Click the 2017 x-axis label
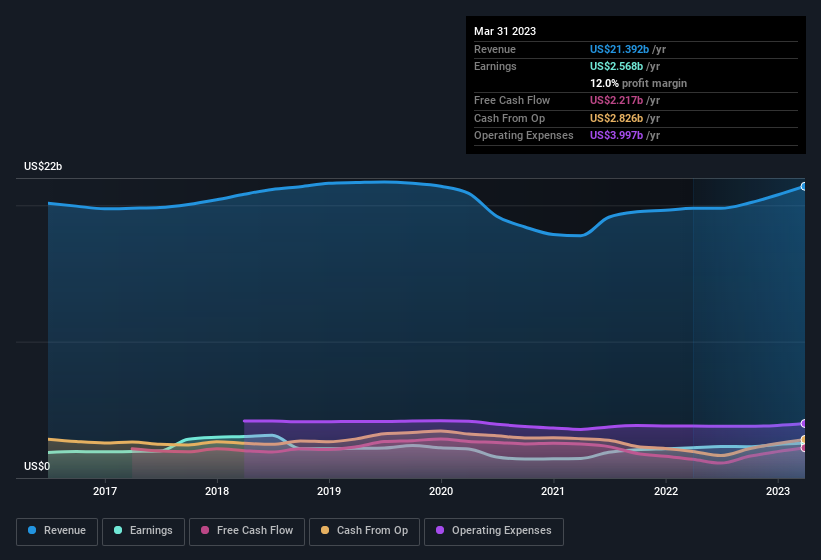Image resolution: width=821 pixels, height=560 pixels. [x=105, y=491]
